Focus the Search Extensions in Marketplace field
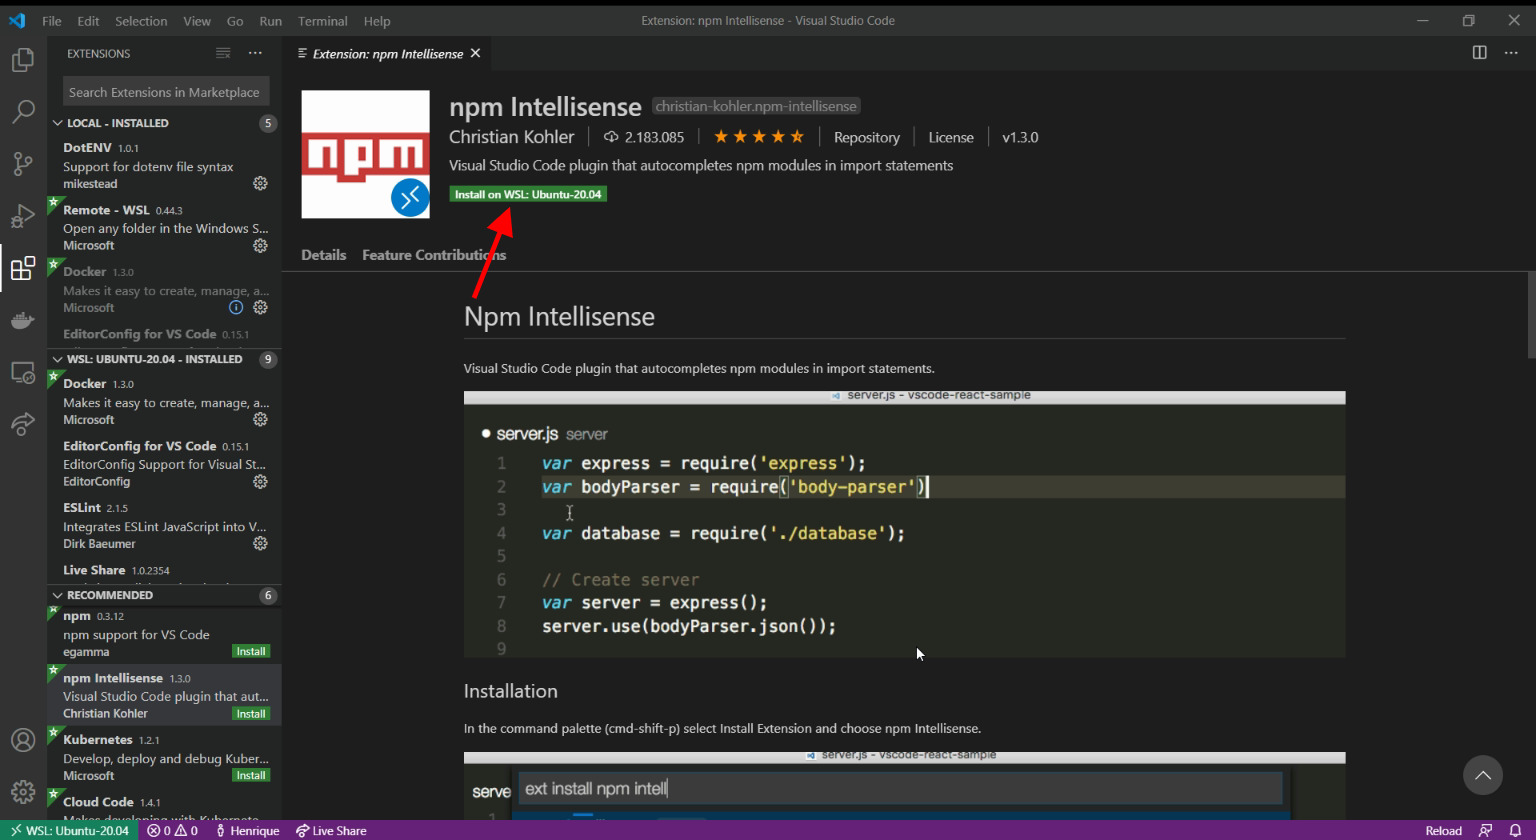The image size is (1536, 840). click(166, 92)
